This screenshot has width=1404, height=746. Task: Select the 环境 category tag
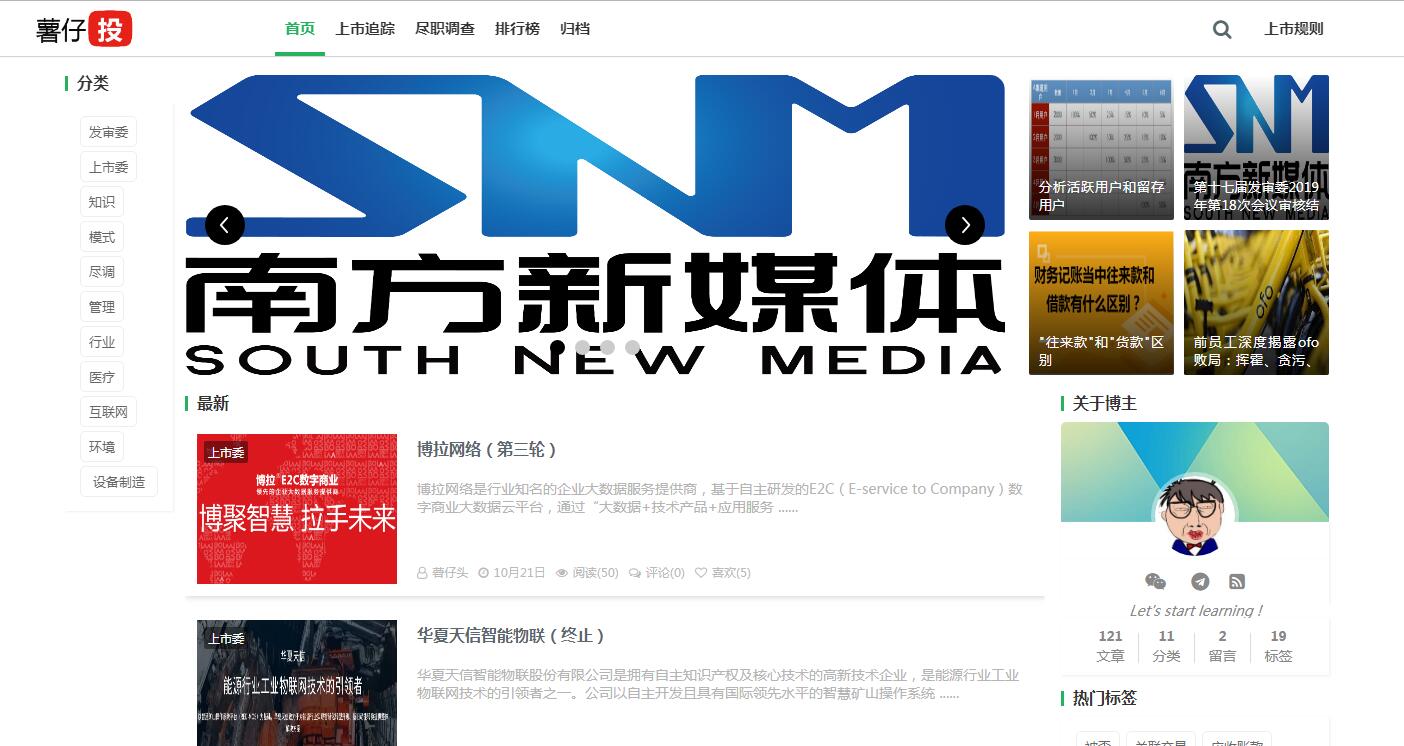102,447
